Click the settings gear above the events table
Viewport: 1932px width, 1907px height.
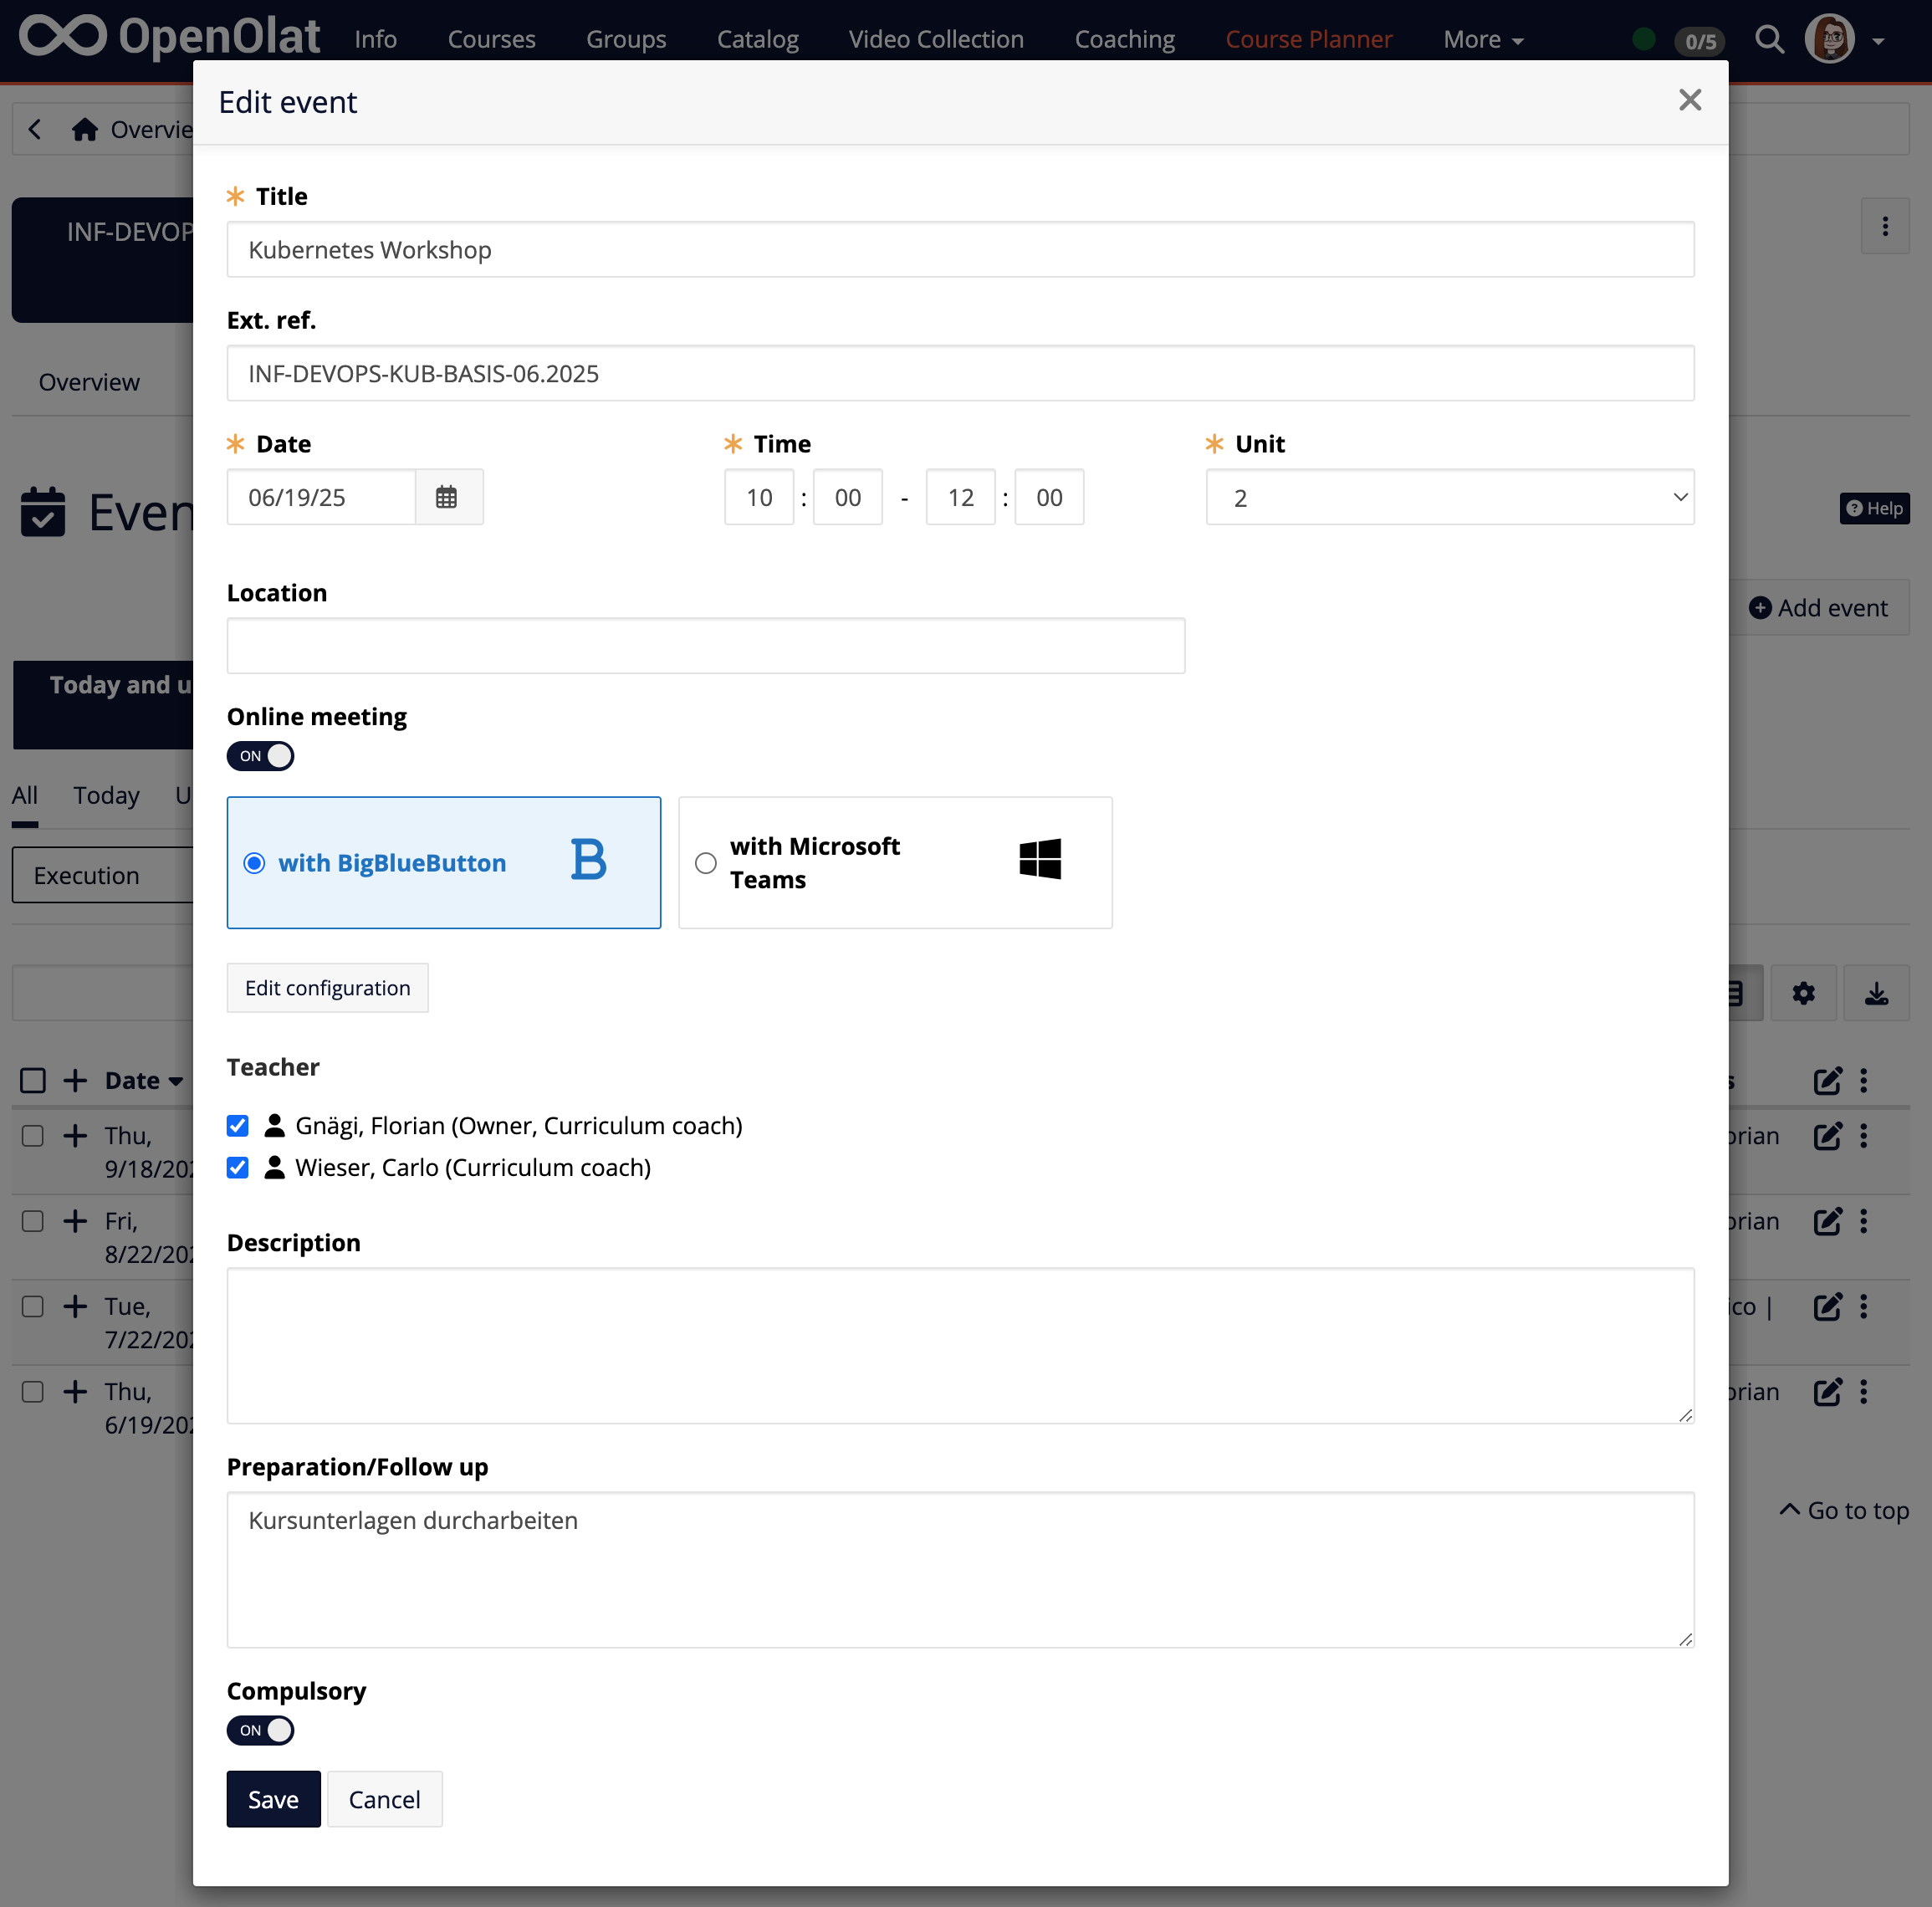click(x=1803, y=993)
